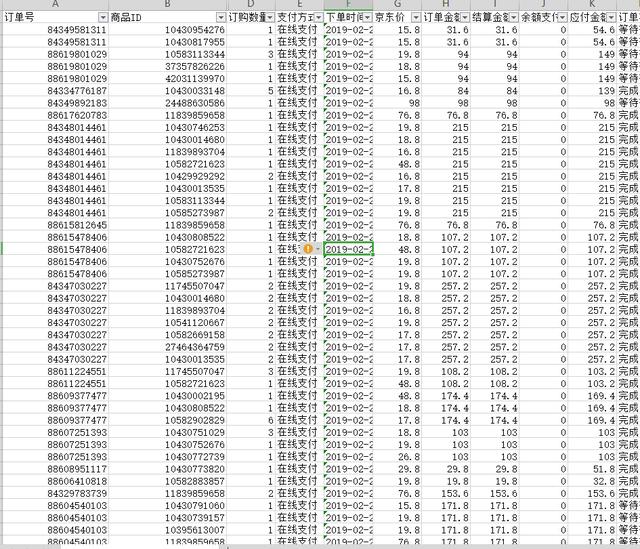Viewport: 640px width, 549px height.
Task: Open the 支付方式 filter dropdown
Action: click(319, 18)
